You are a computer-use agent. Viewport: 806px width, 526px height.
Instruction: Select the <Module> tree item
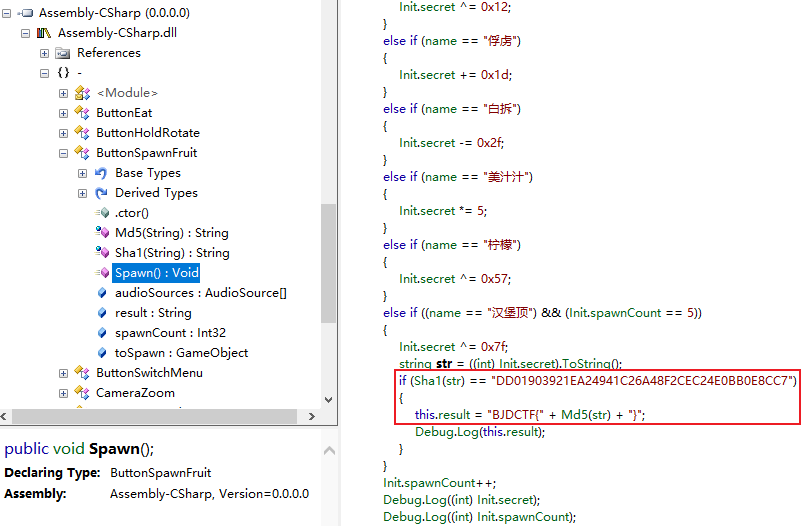coord(127,93)
